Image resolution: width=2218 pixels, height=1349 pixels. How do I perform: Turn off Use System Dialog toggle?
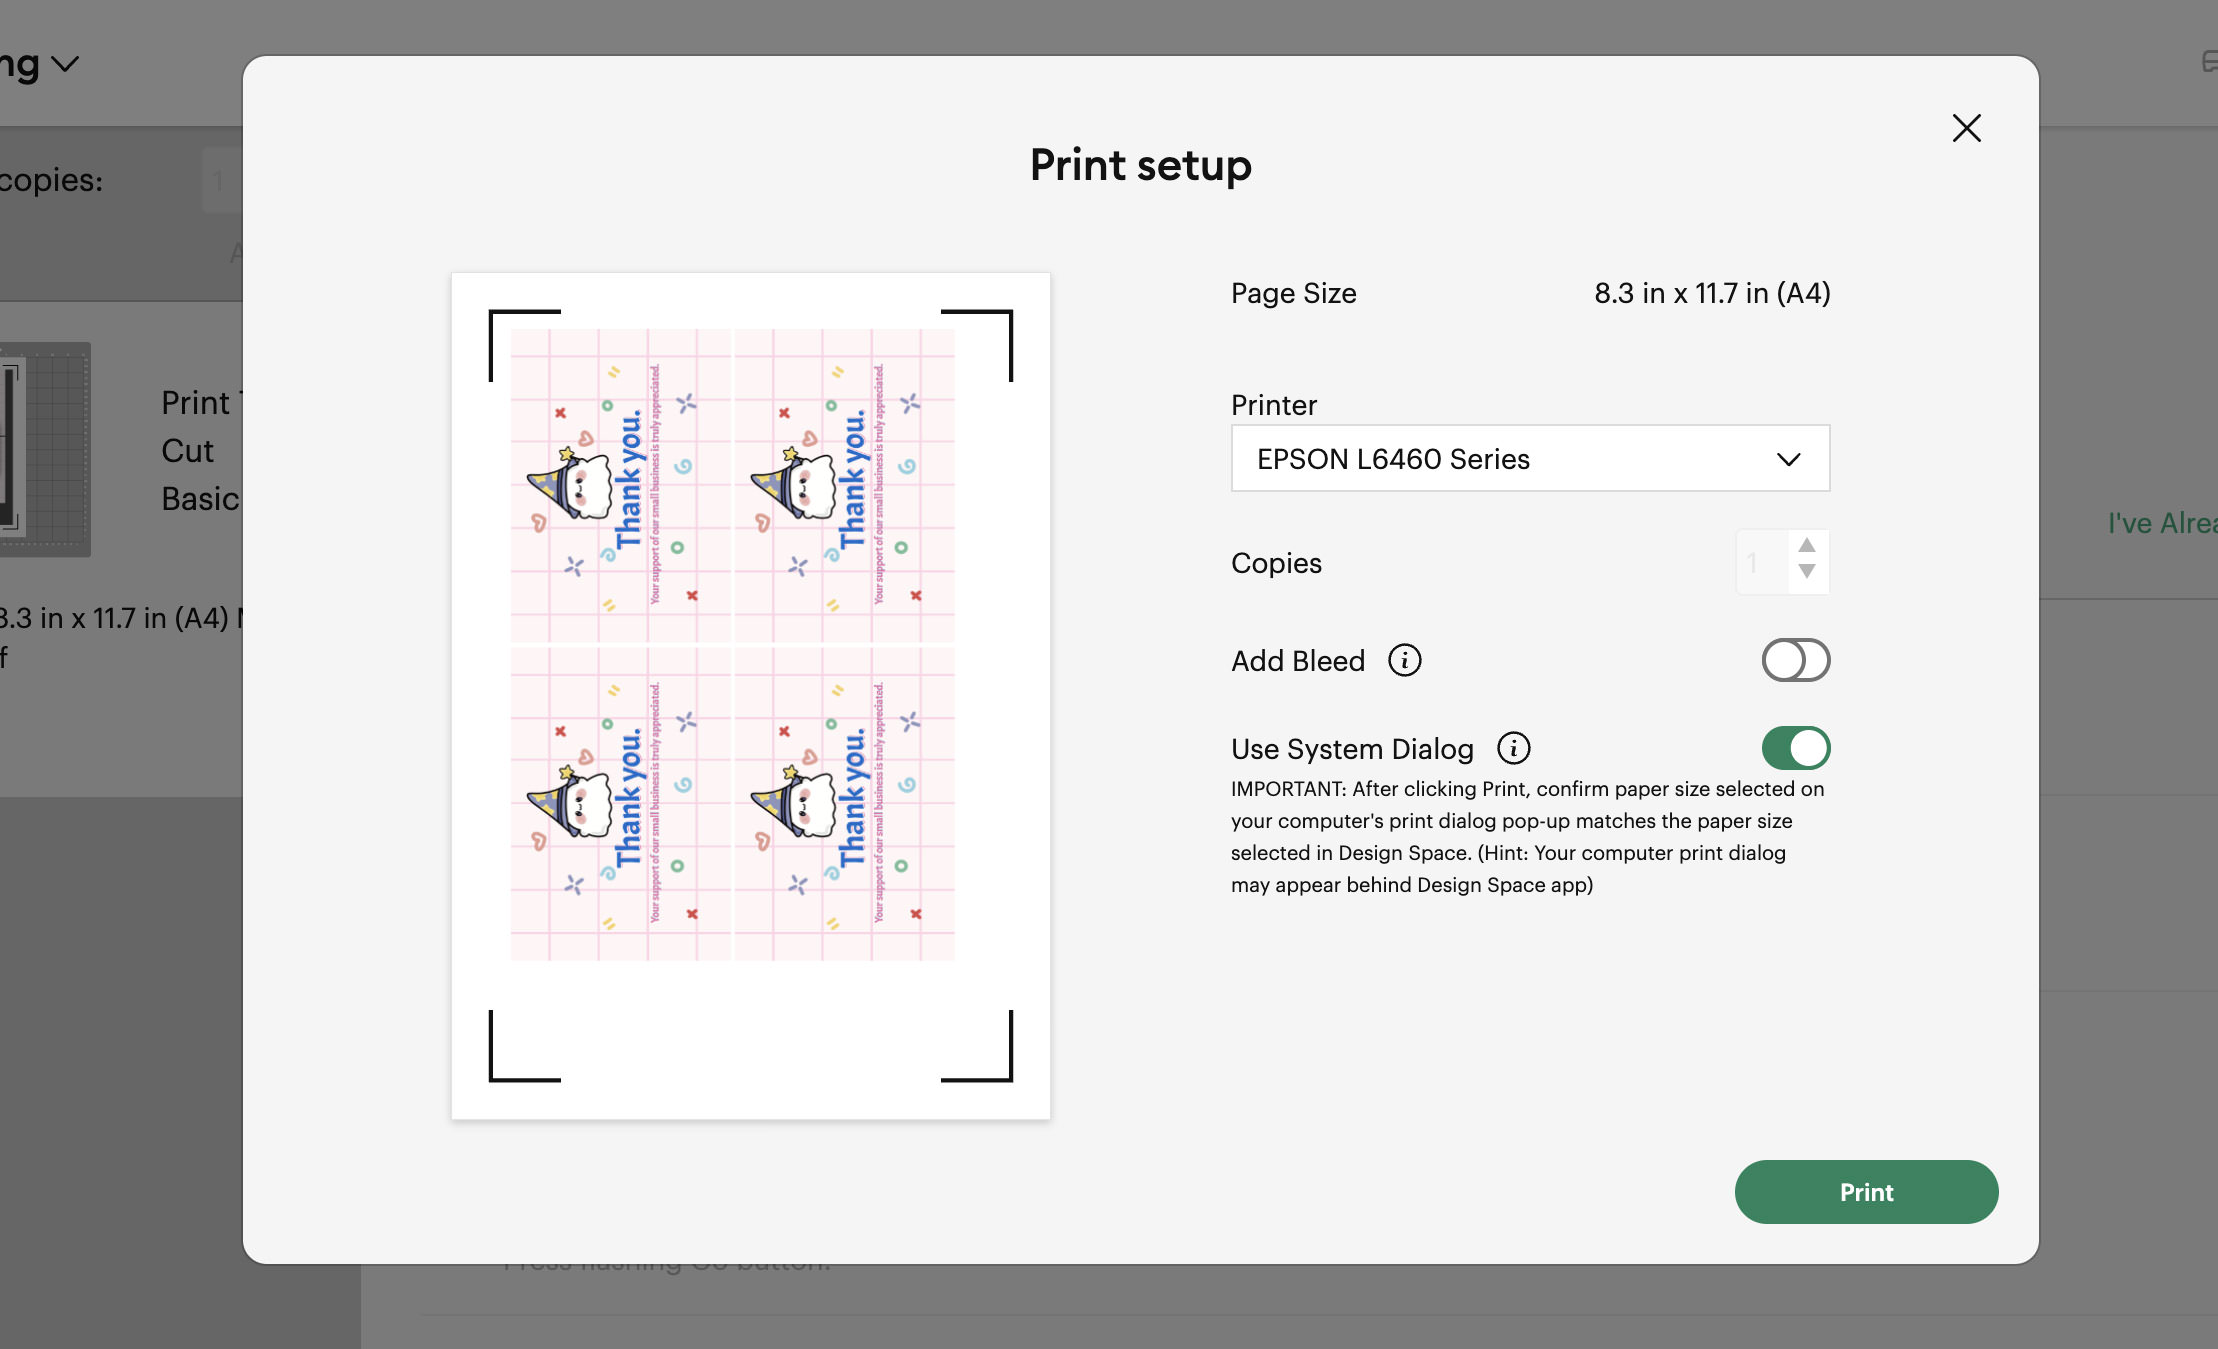1795,748
